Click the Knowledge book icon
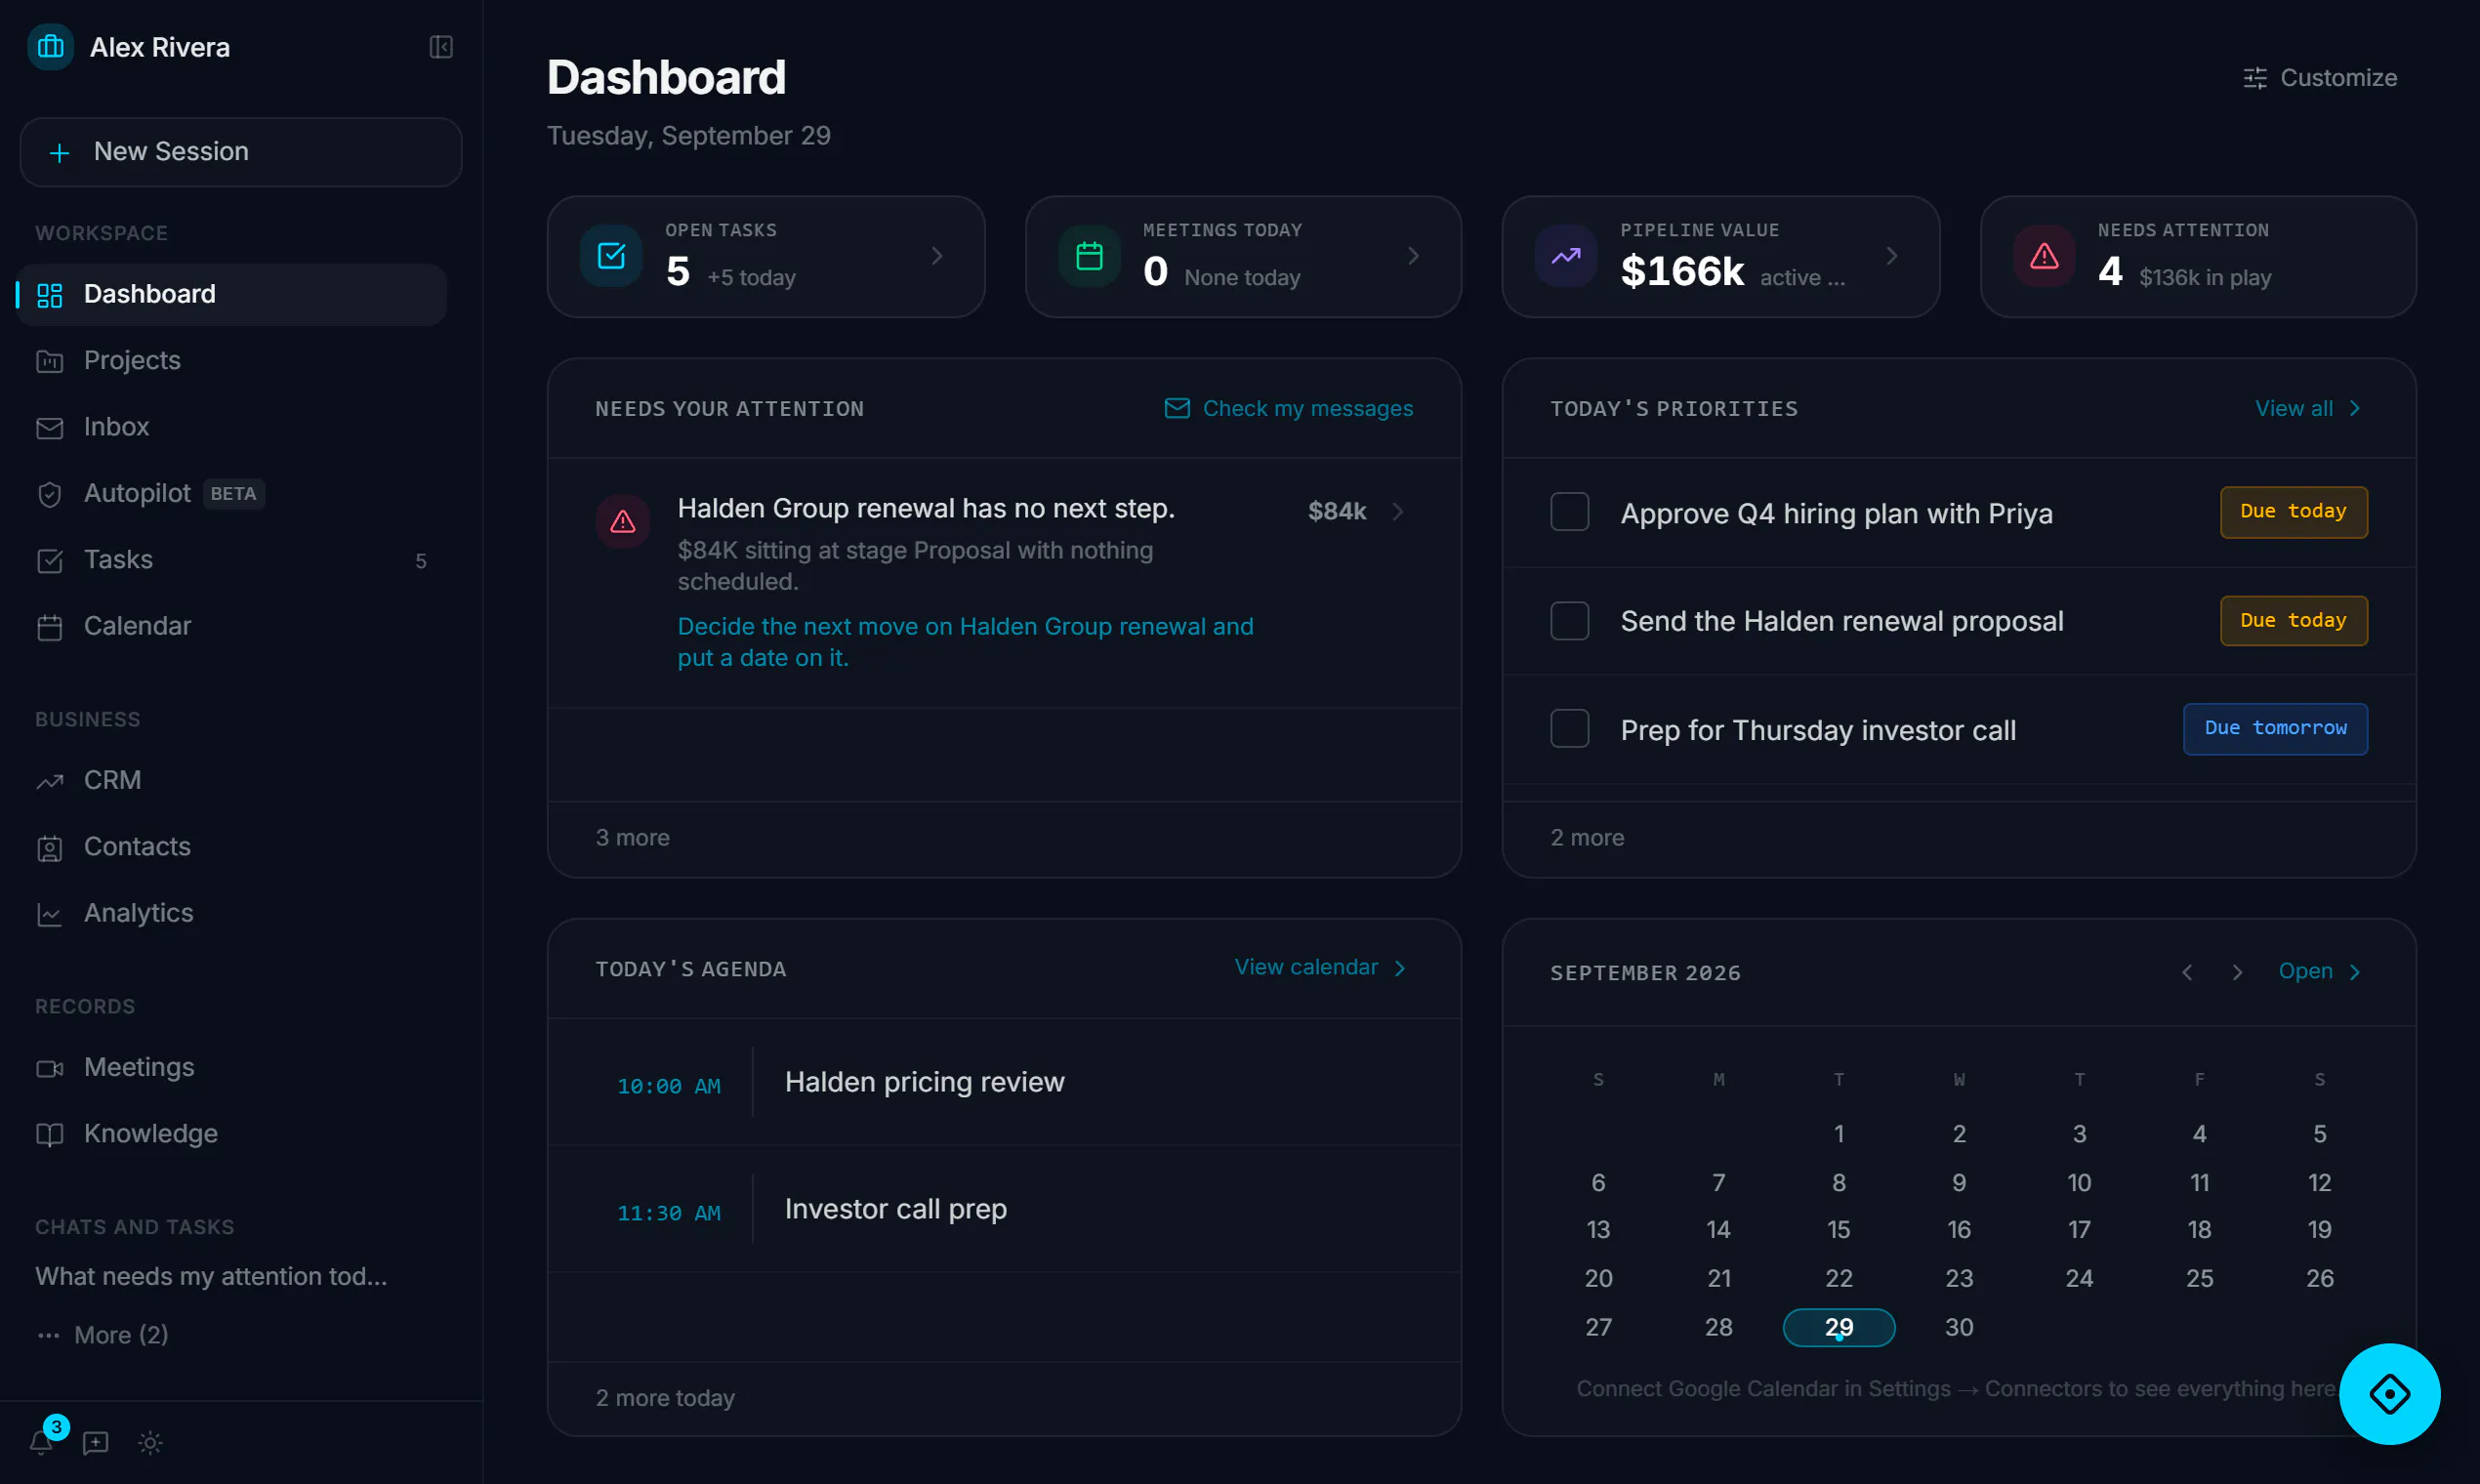 [x=50, y=1134]
